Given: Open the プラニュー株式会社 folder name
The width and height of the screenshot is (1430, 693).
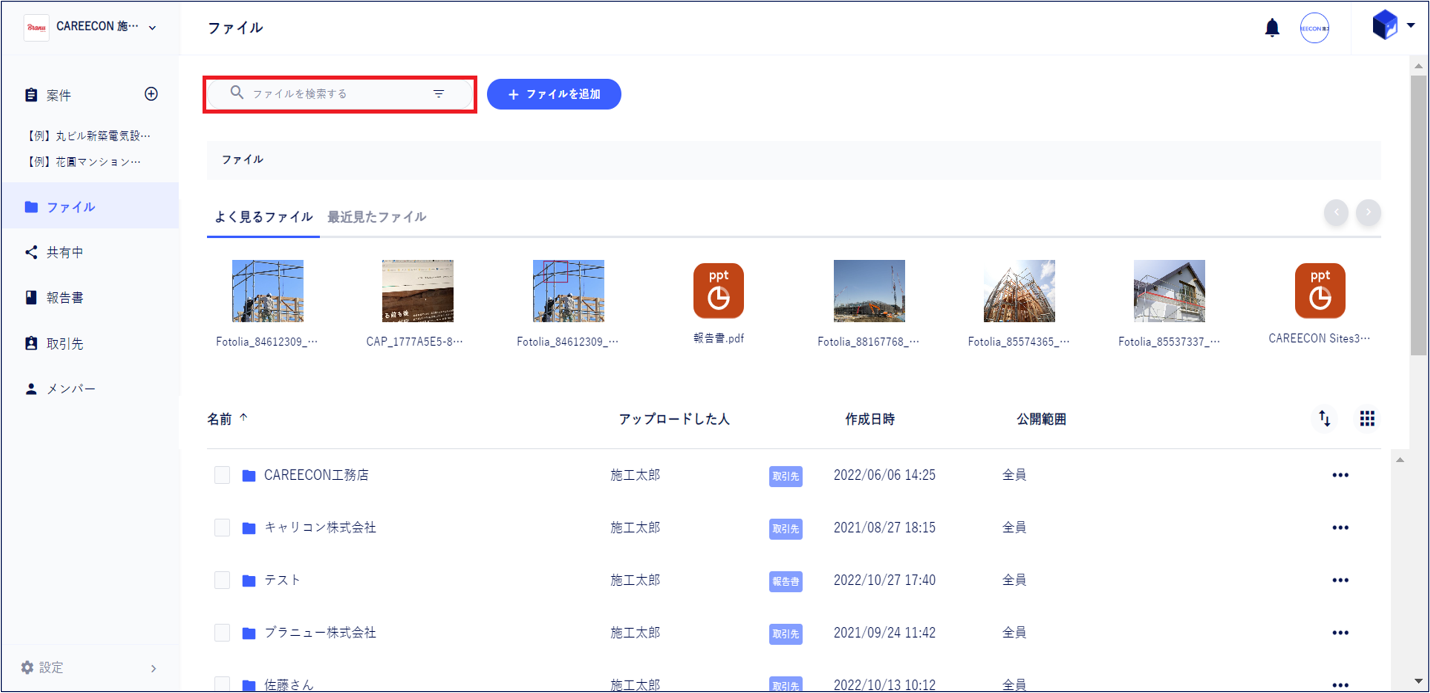Looking at the screenshot, I should point(320,633).
